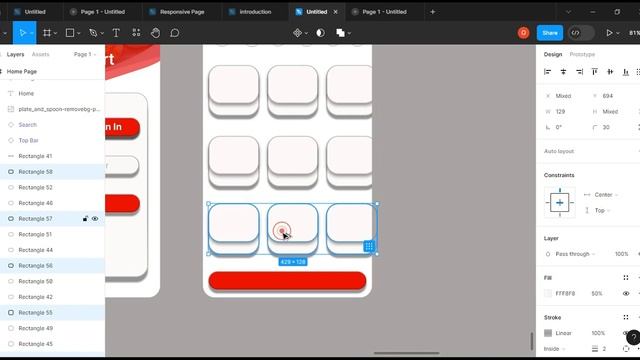Click the Present play button

609,33
